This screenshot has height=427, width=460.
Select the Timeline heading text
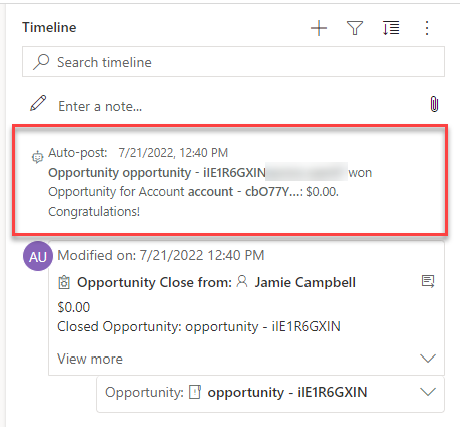(x=49, y=27)
